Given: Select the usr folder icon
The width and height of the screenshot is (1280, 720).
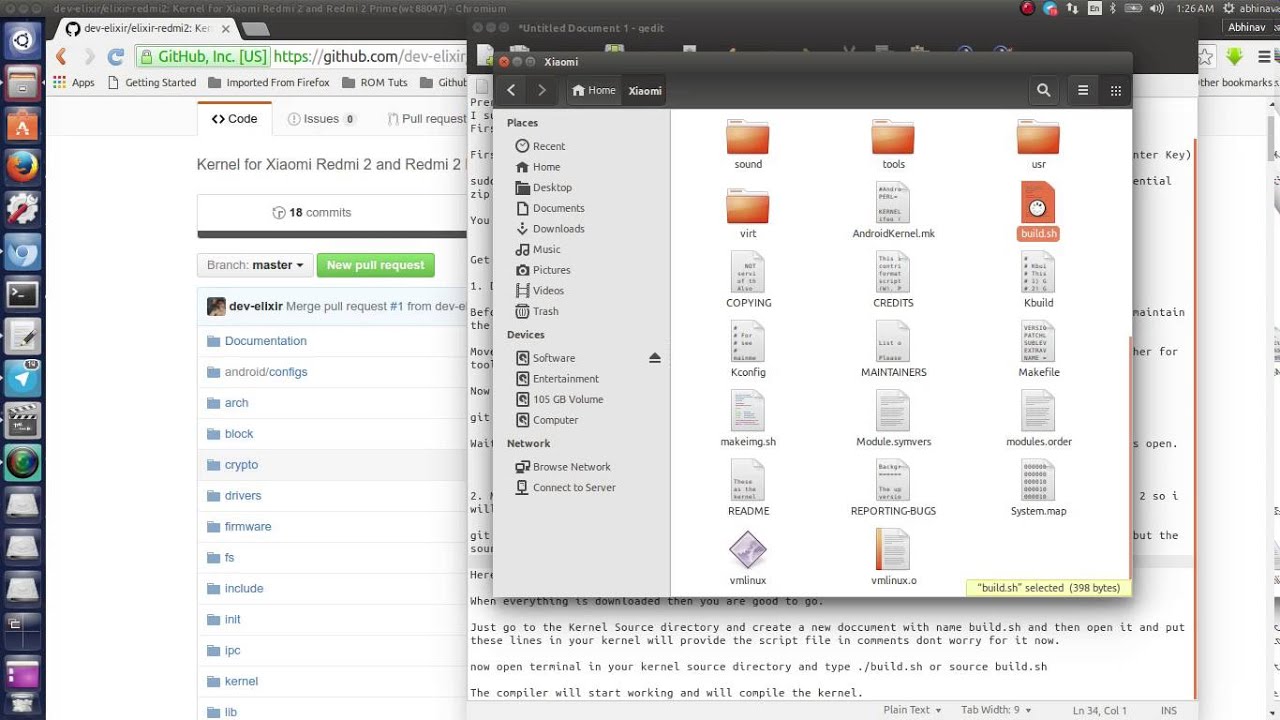Looking at the screenshot, I should (1038, 137).
